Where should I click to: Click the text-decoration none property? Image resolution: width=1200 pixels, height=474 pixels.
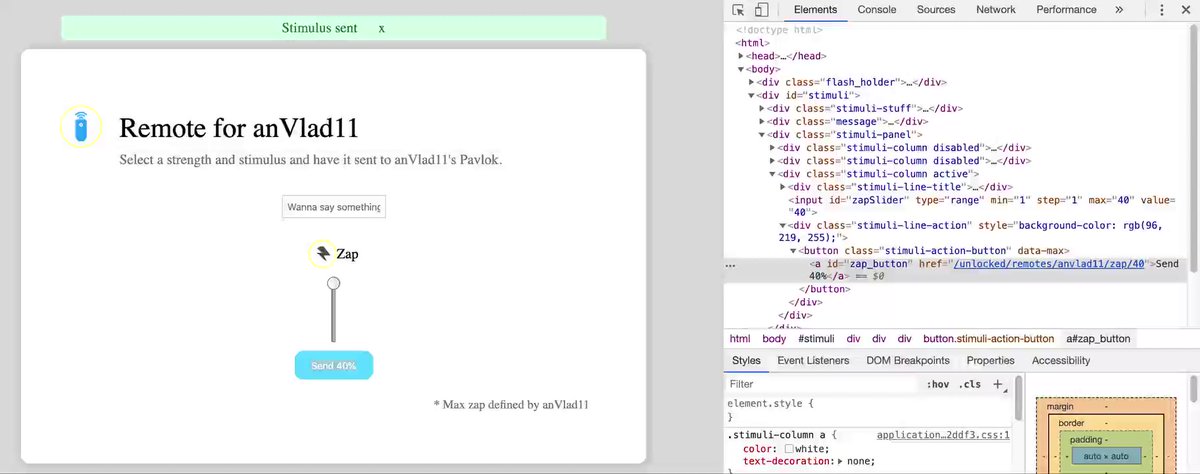click(810, 462)
